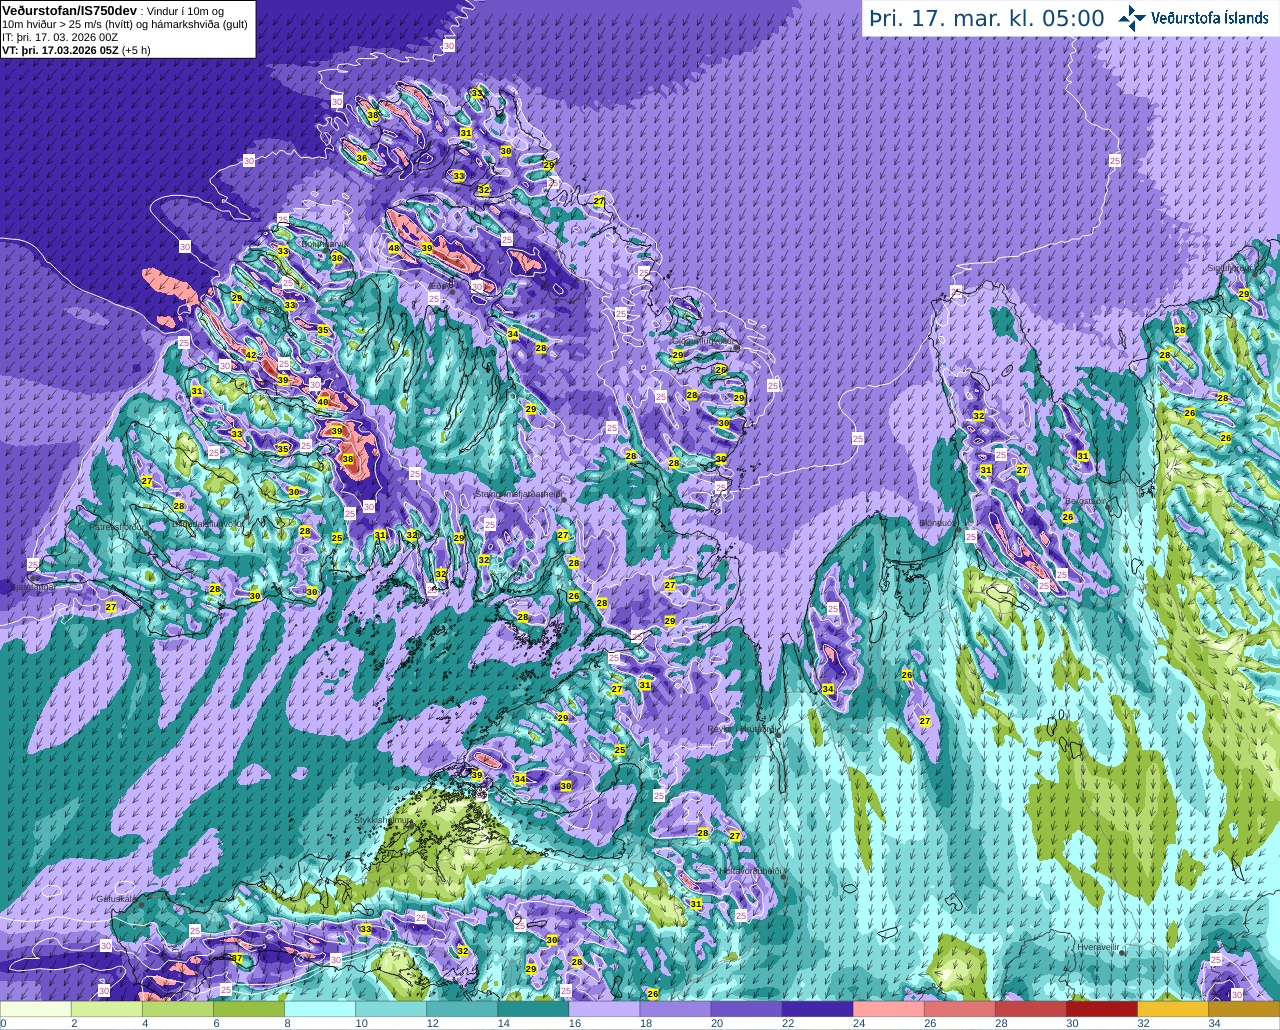Click the VT valid-time line in the legend box
Viewport: 1280px width, 1030px height.
coord(76,49)
